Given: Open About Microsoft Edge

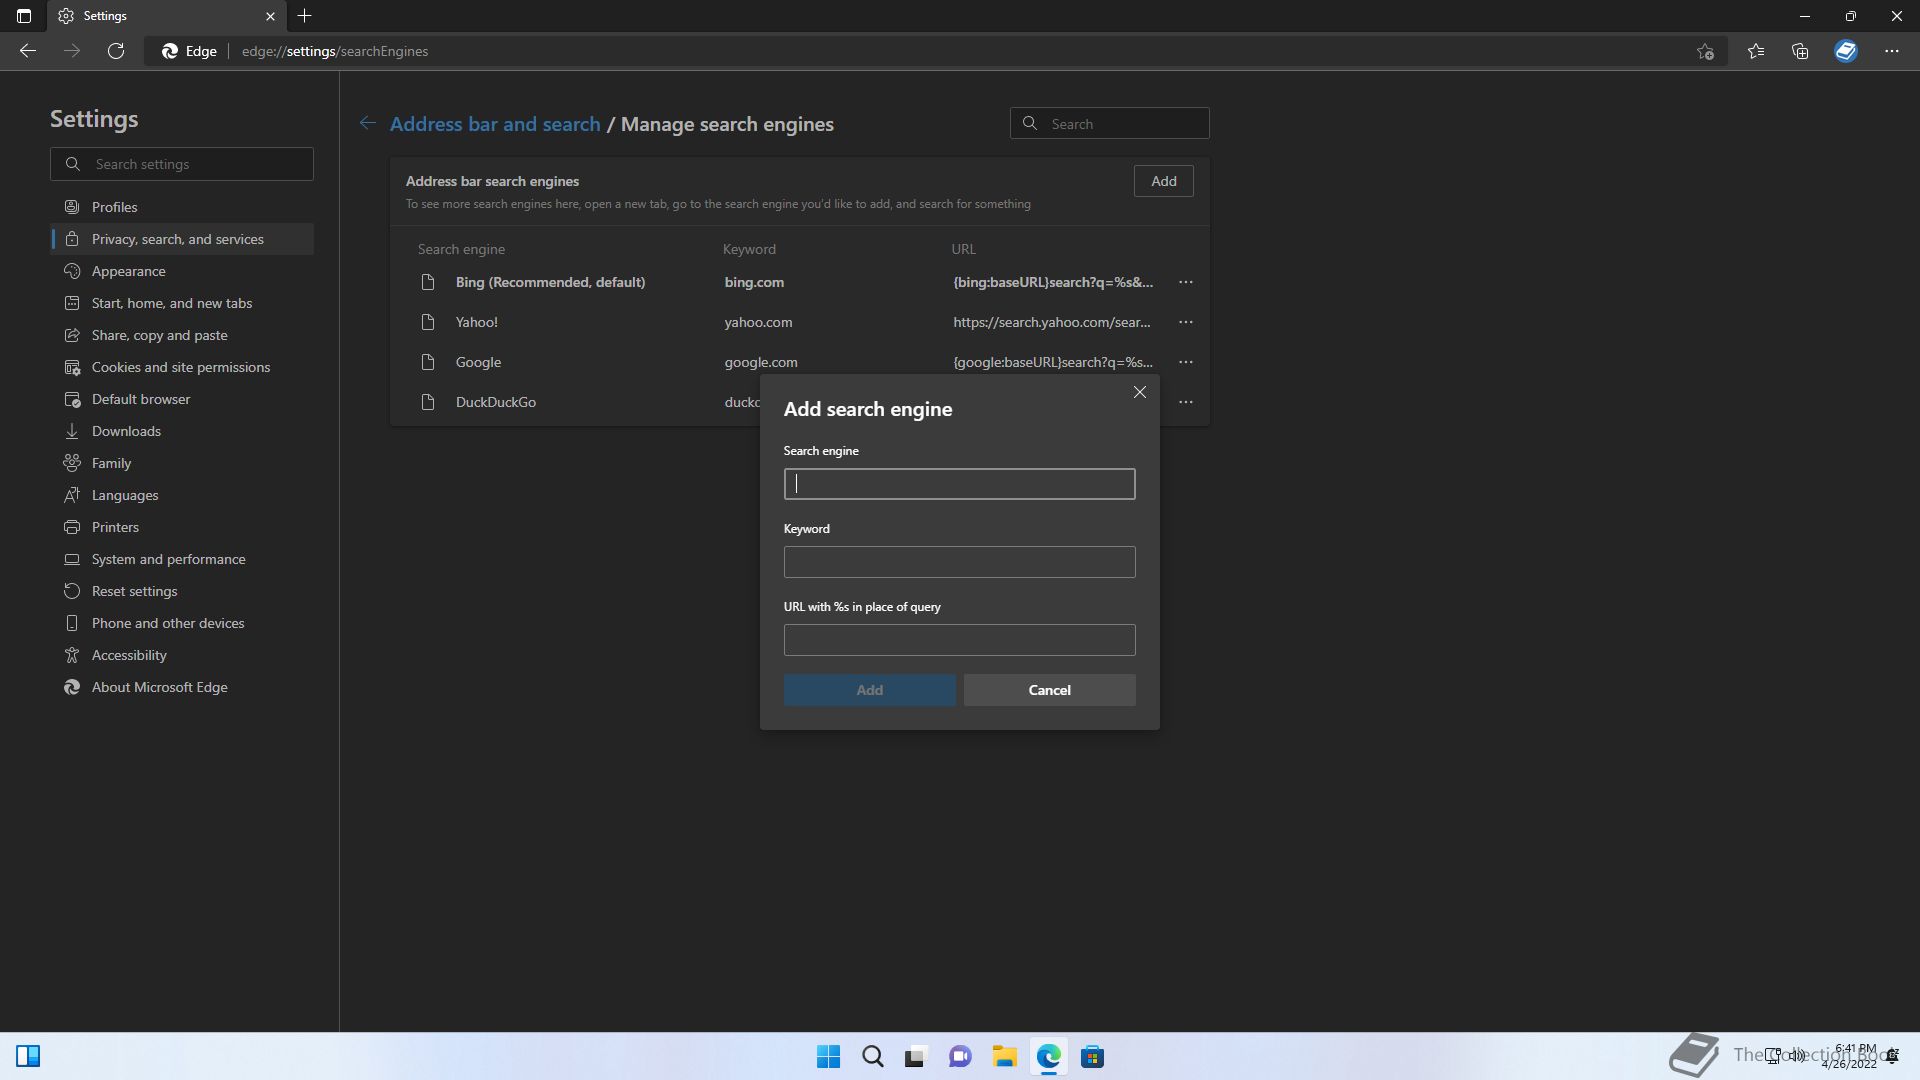Looking at the screenshot, I should click(x=182, y=687).
